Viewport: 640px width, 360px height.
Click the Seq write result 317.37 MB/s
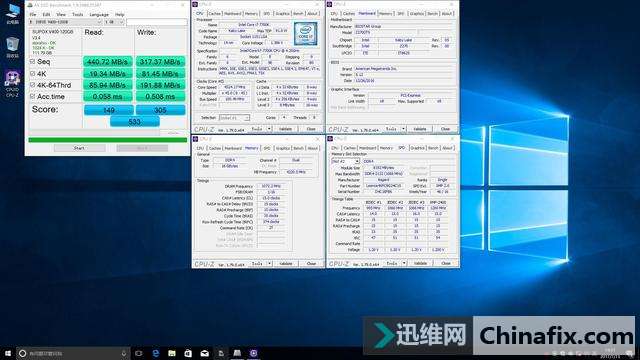[160, 62]
